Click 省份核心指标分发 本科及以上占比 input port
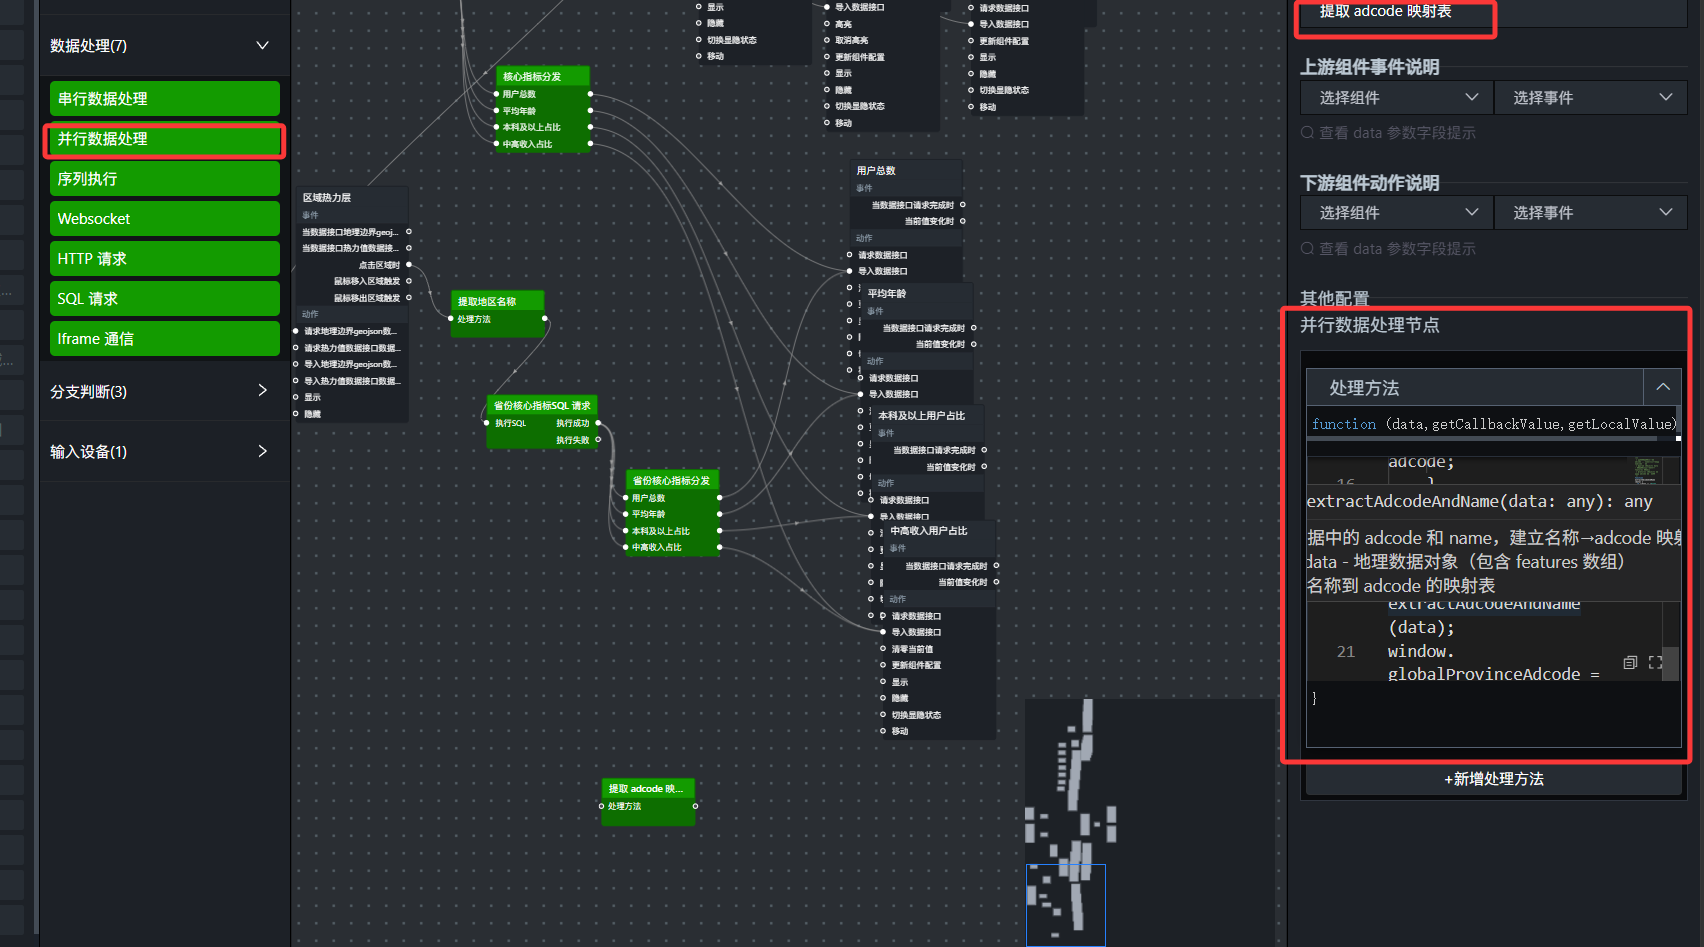 pos(625,531)
